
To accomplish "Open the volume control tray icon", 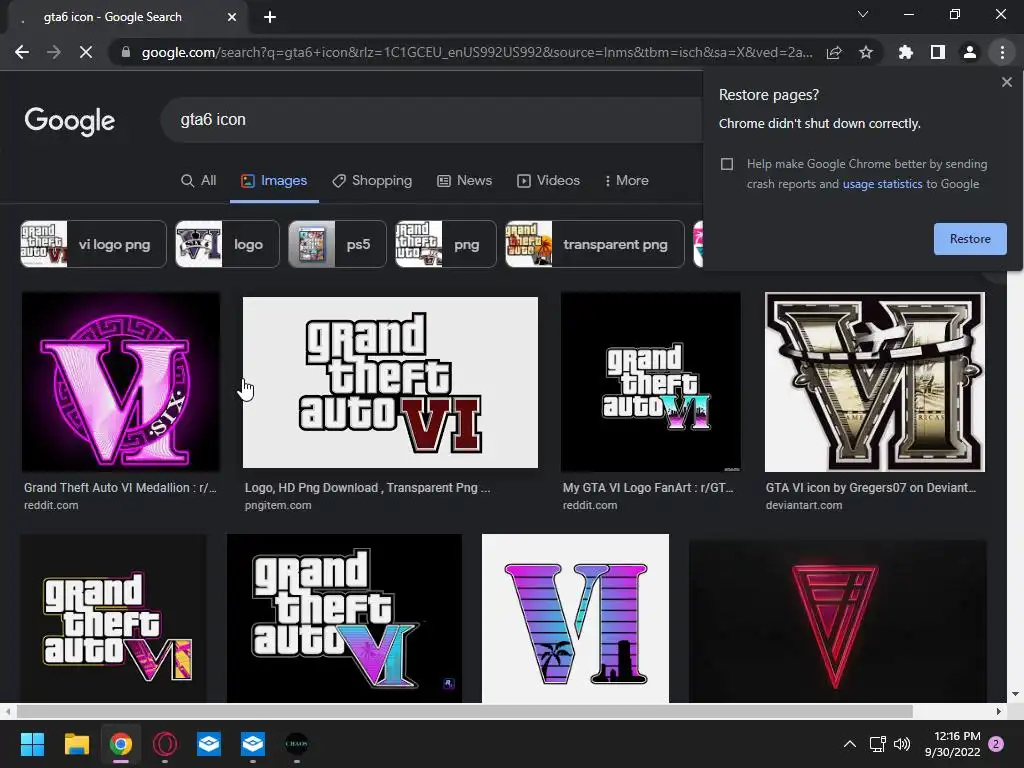I will tap(902, 744).
